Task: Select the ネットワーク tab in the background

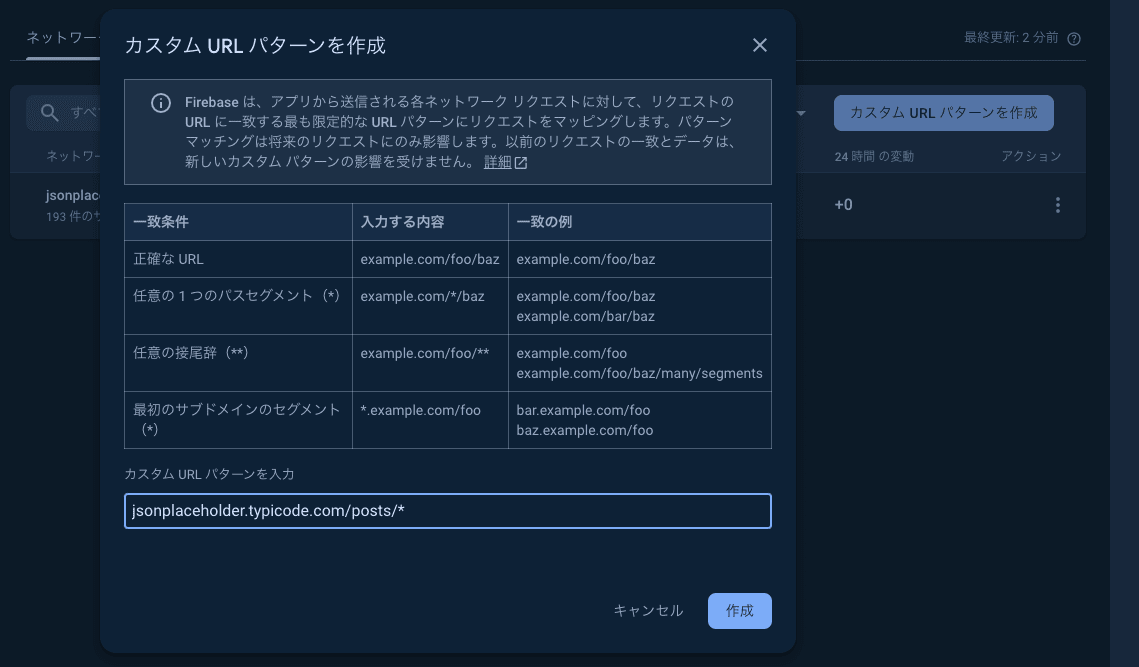Action: 62,38
